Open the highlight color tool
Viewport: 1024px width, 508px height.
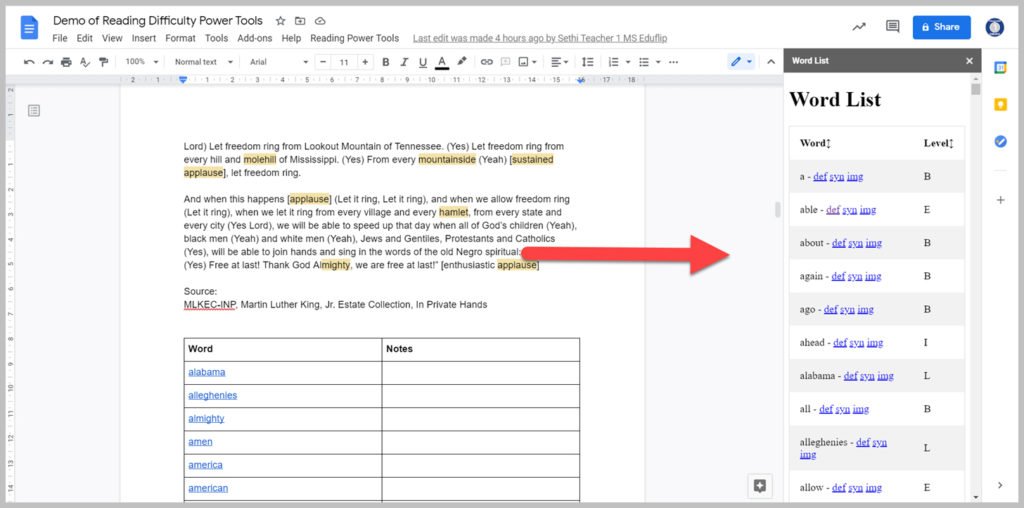462,61
